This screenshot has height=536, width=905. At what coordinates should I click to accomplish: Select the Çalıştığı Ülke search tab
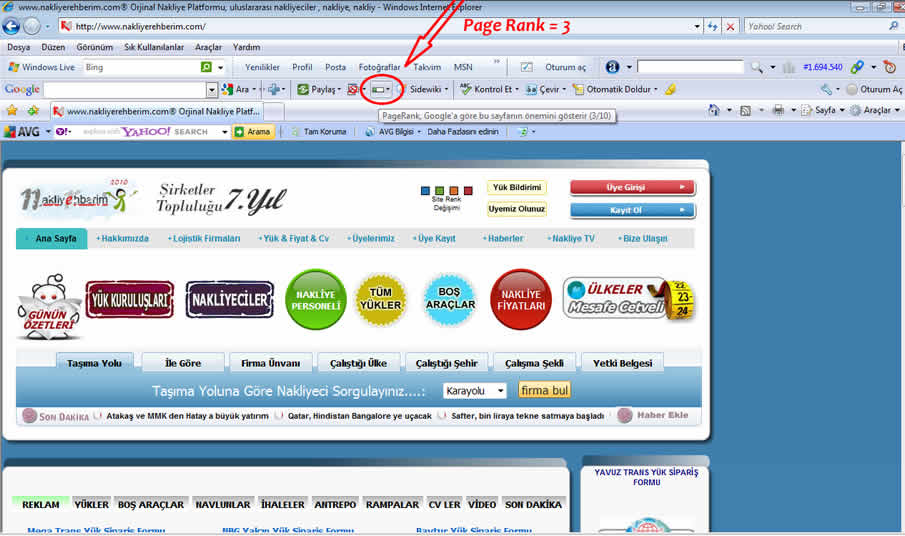(x=359, y=363)
